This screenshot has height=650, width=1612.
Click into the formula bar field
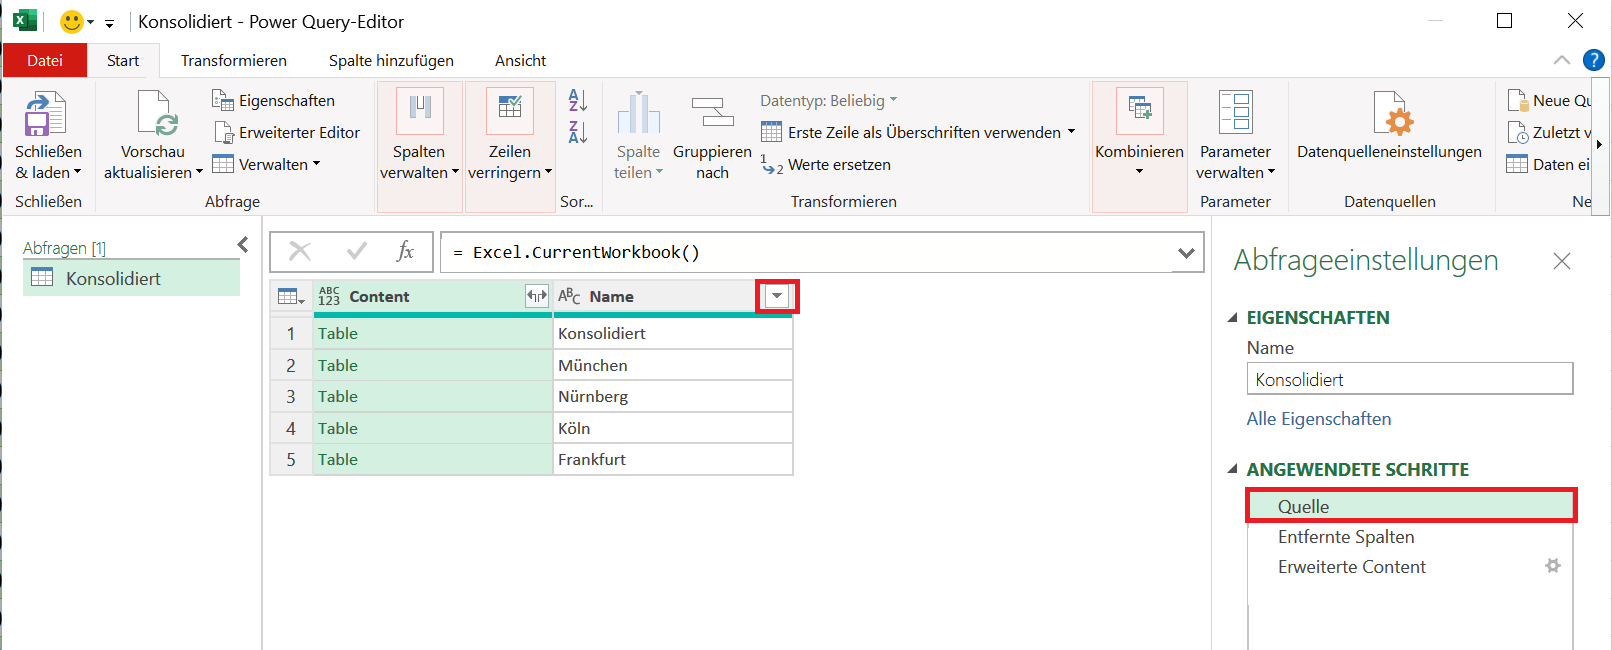[805, 252]
